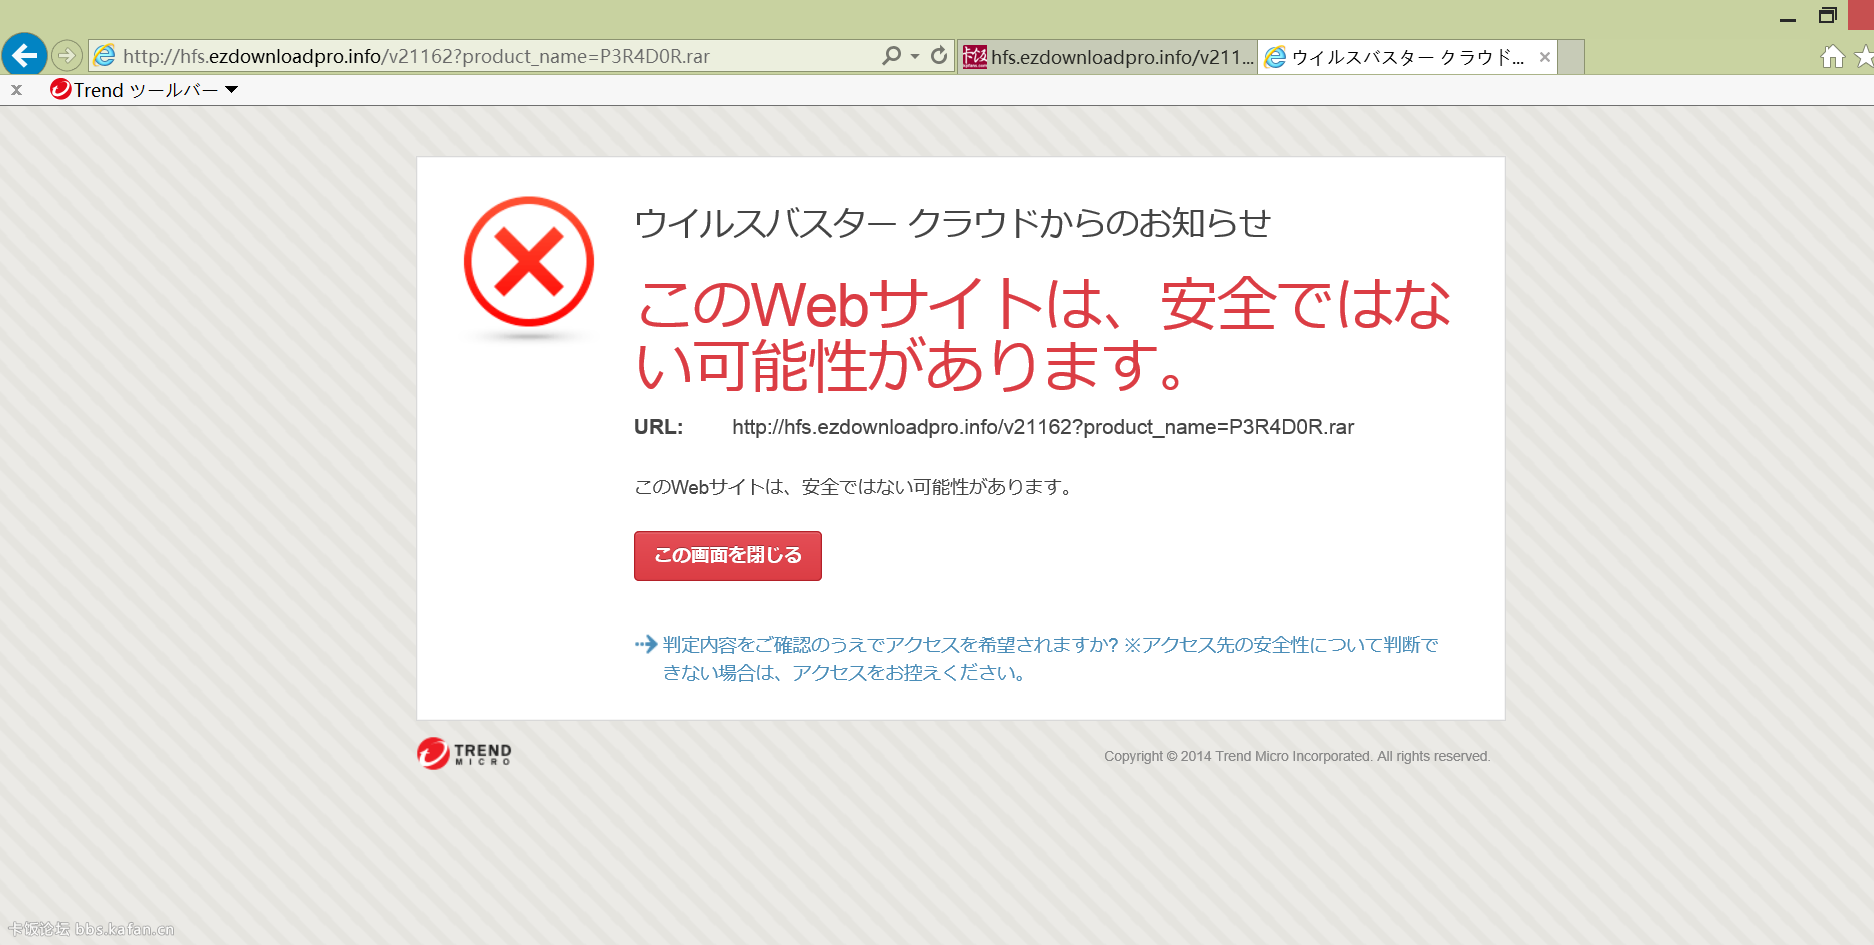Click the Internet Explorer page icon in address bar
Viewport: 1874px width, 945px height.
pyautogui.click(x=105, y=57)
